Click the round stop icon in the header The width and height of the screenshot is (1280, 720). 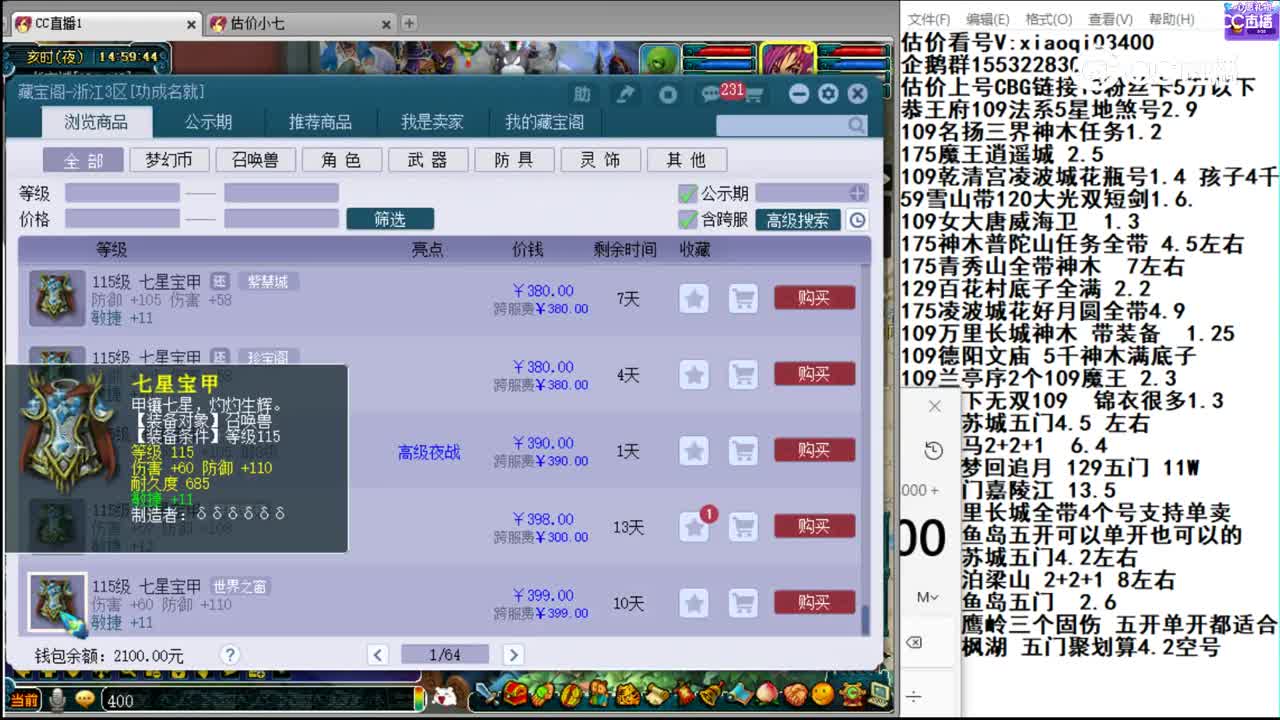coord(668,94)
